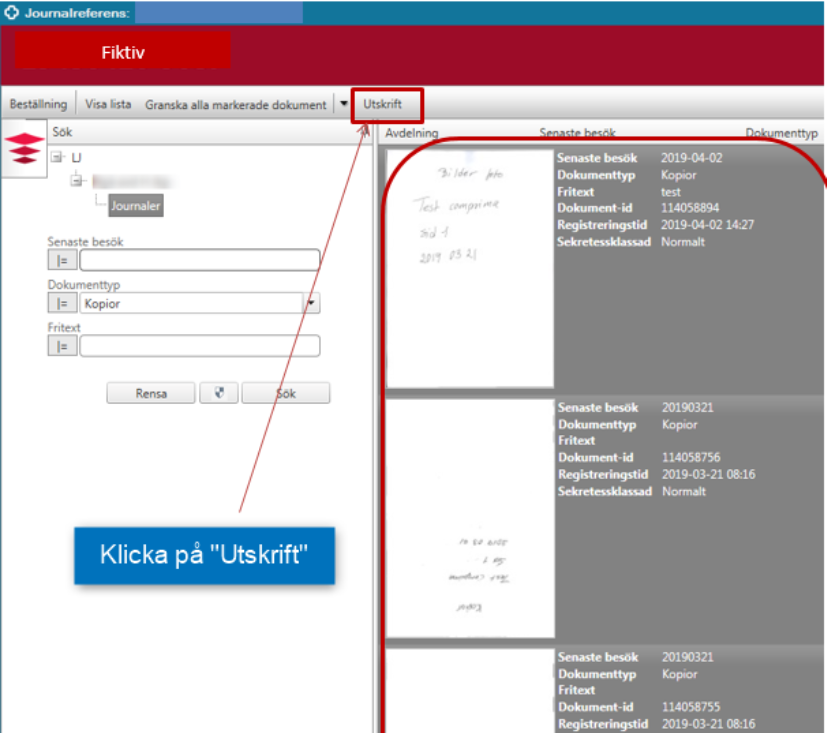Click the operator icon beside Fritext field
The image size is (827, 733).
(x=61, y=346)
